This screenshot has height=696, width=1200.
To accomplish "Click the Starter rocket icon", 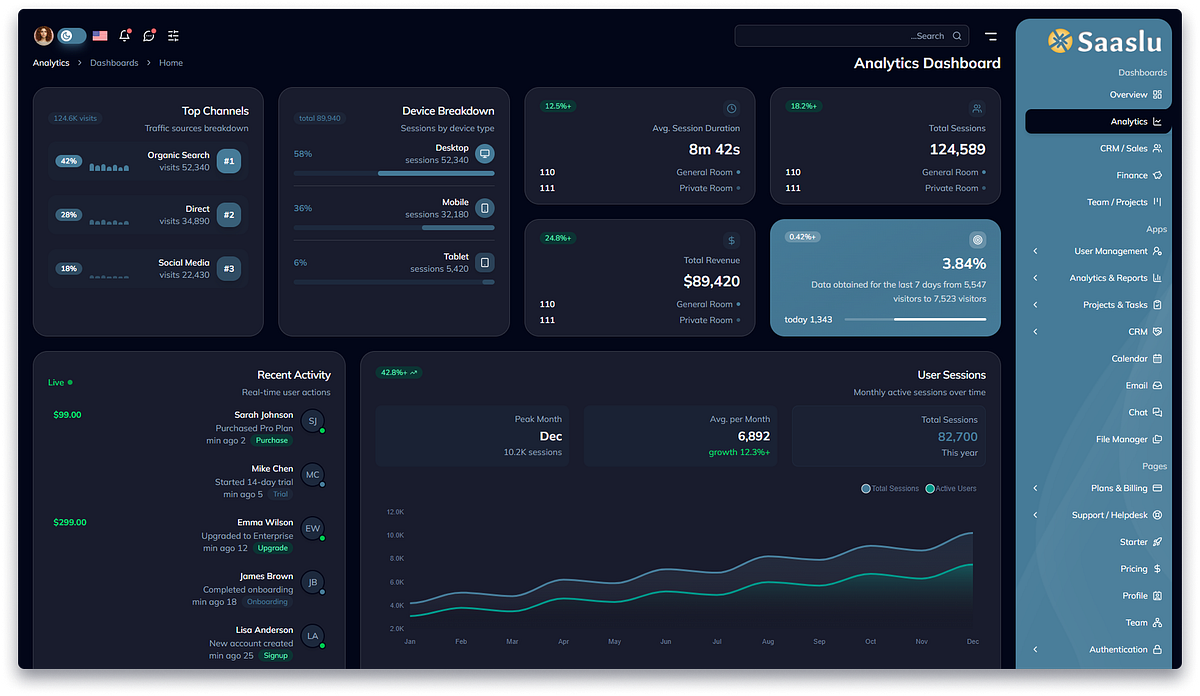I will coord(1157,542).
